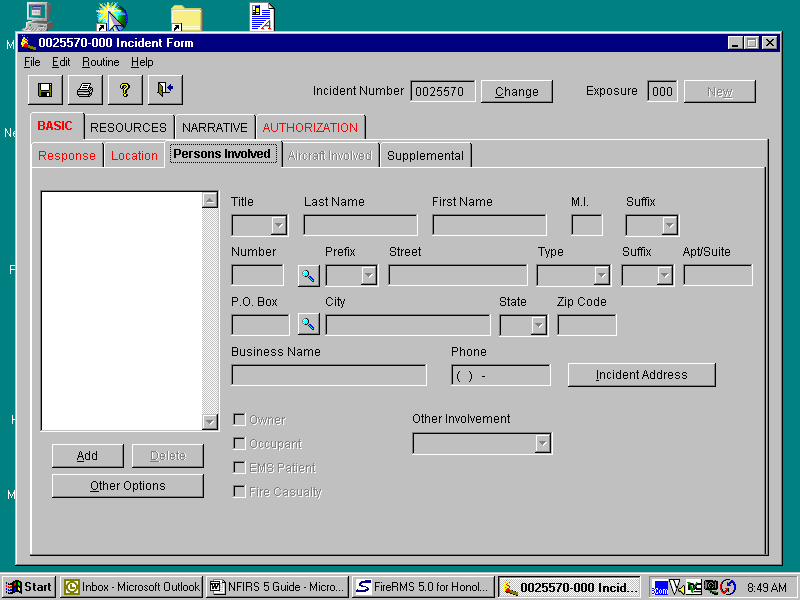
Task: Click the P.O. Box lookup magnifier icon
Action: [308, 325]
